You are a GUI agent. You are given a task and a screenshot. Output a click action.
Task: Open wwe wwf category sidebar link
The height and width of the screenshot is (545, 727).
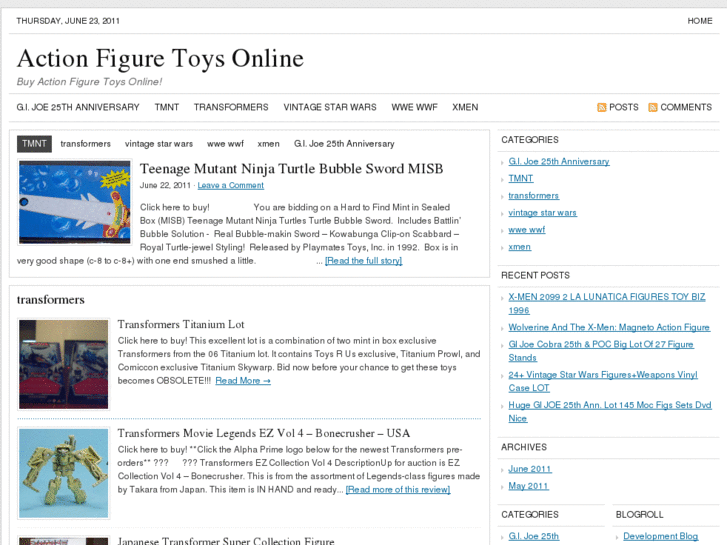click(x=527, y=230)
